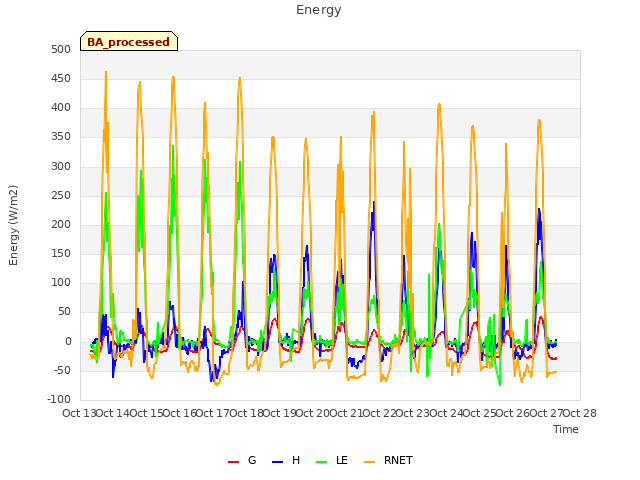Viewport: 640px width, 480px height.
Task: Click the Oct 13 x-axis label
Action: click(79, 413)
